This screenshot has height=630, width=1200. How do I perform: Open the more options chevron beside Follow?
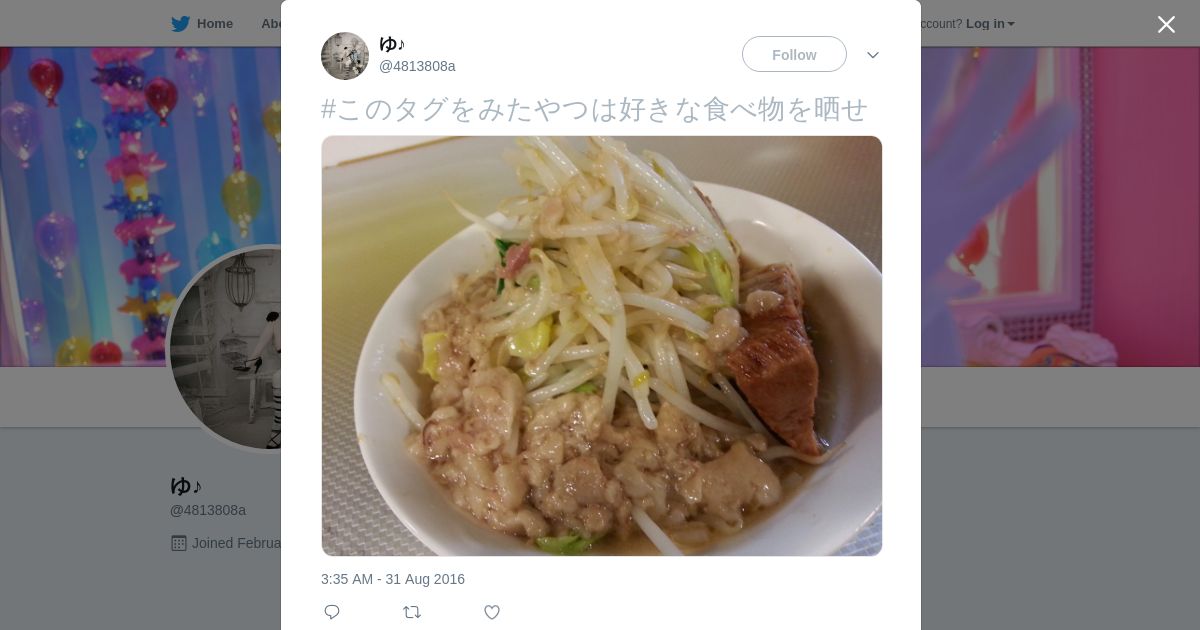tap(873, 55)
